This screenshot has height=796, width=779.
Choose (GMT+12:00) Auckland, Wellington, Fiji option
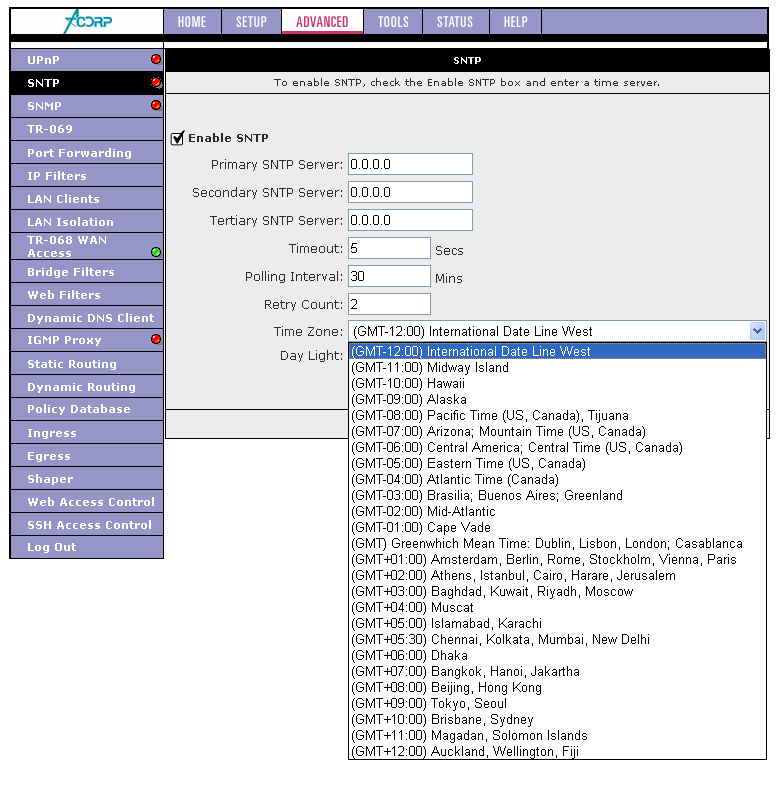pos(557,751)
